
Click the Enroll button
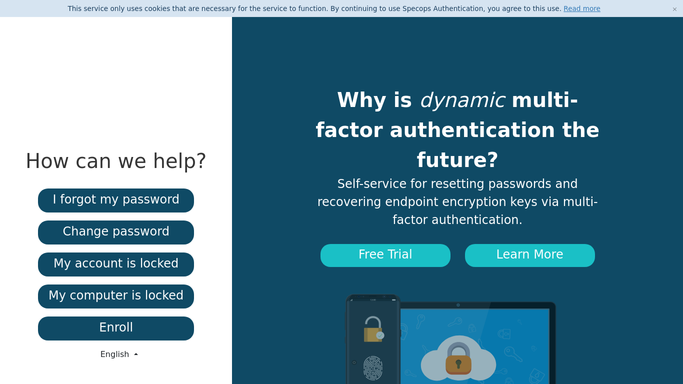coord(116,328)
